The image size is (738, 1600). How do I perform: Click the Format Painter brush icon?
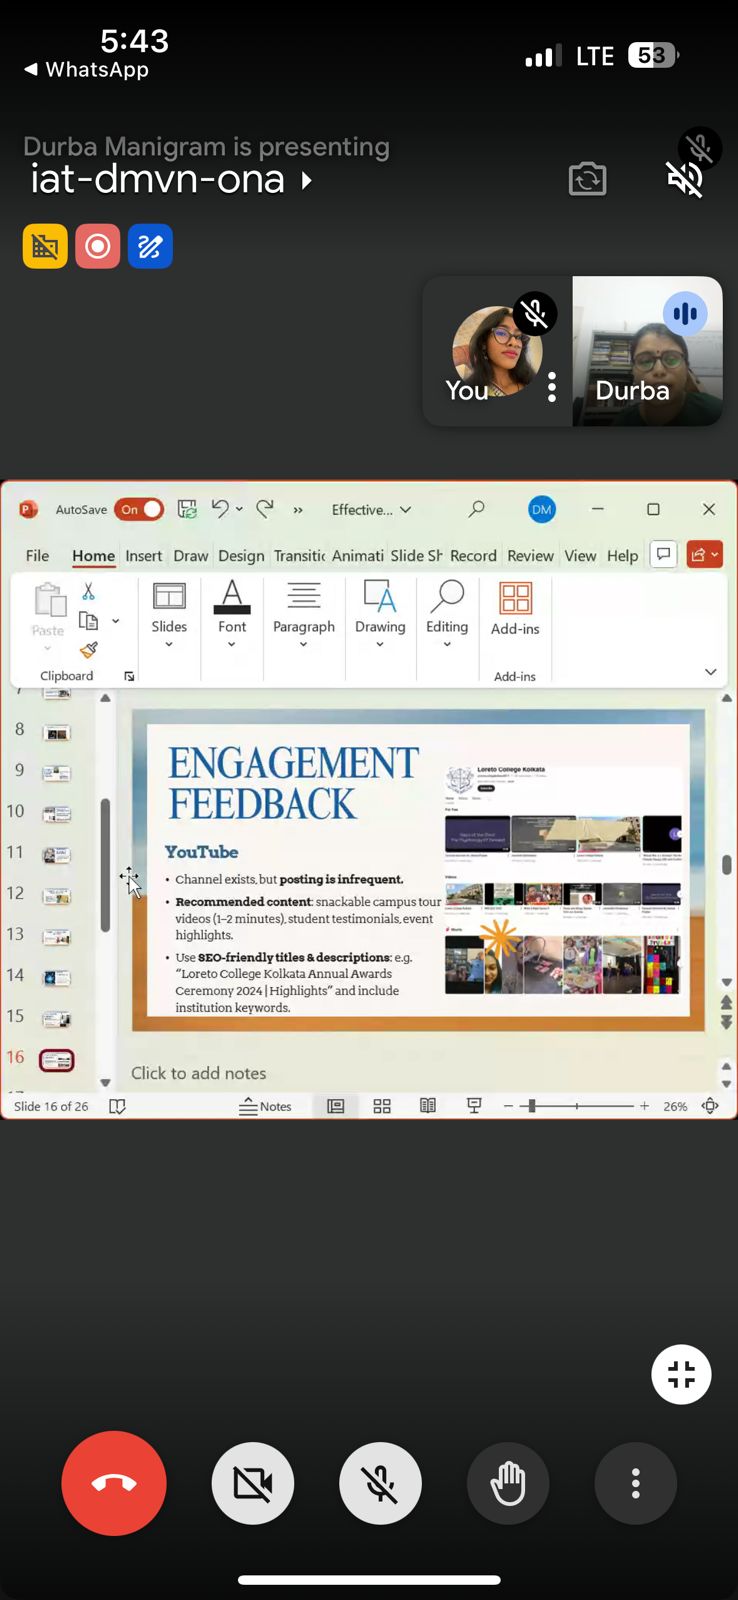pos(89,650)
